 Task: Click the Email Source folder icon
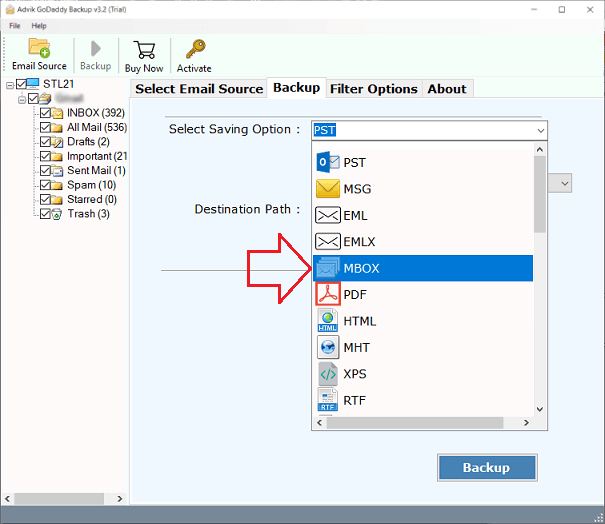click(39, 47)
